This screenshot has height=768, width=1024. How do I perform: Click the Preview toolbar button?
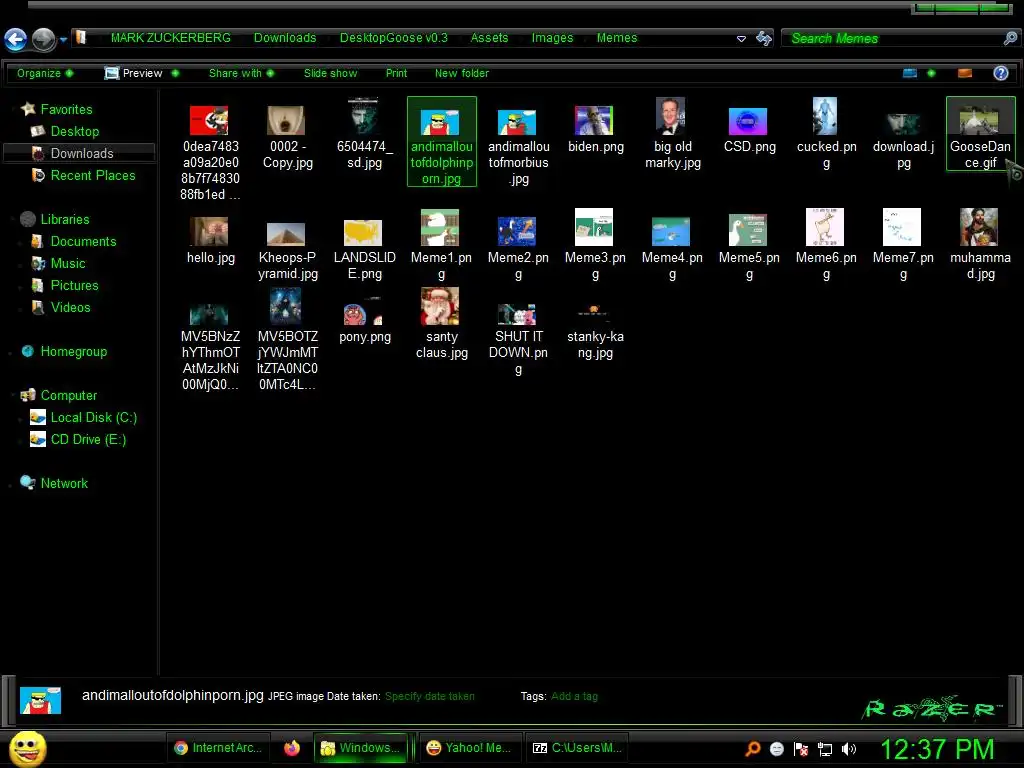pyautogui.click(x=133, y=73)
